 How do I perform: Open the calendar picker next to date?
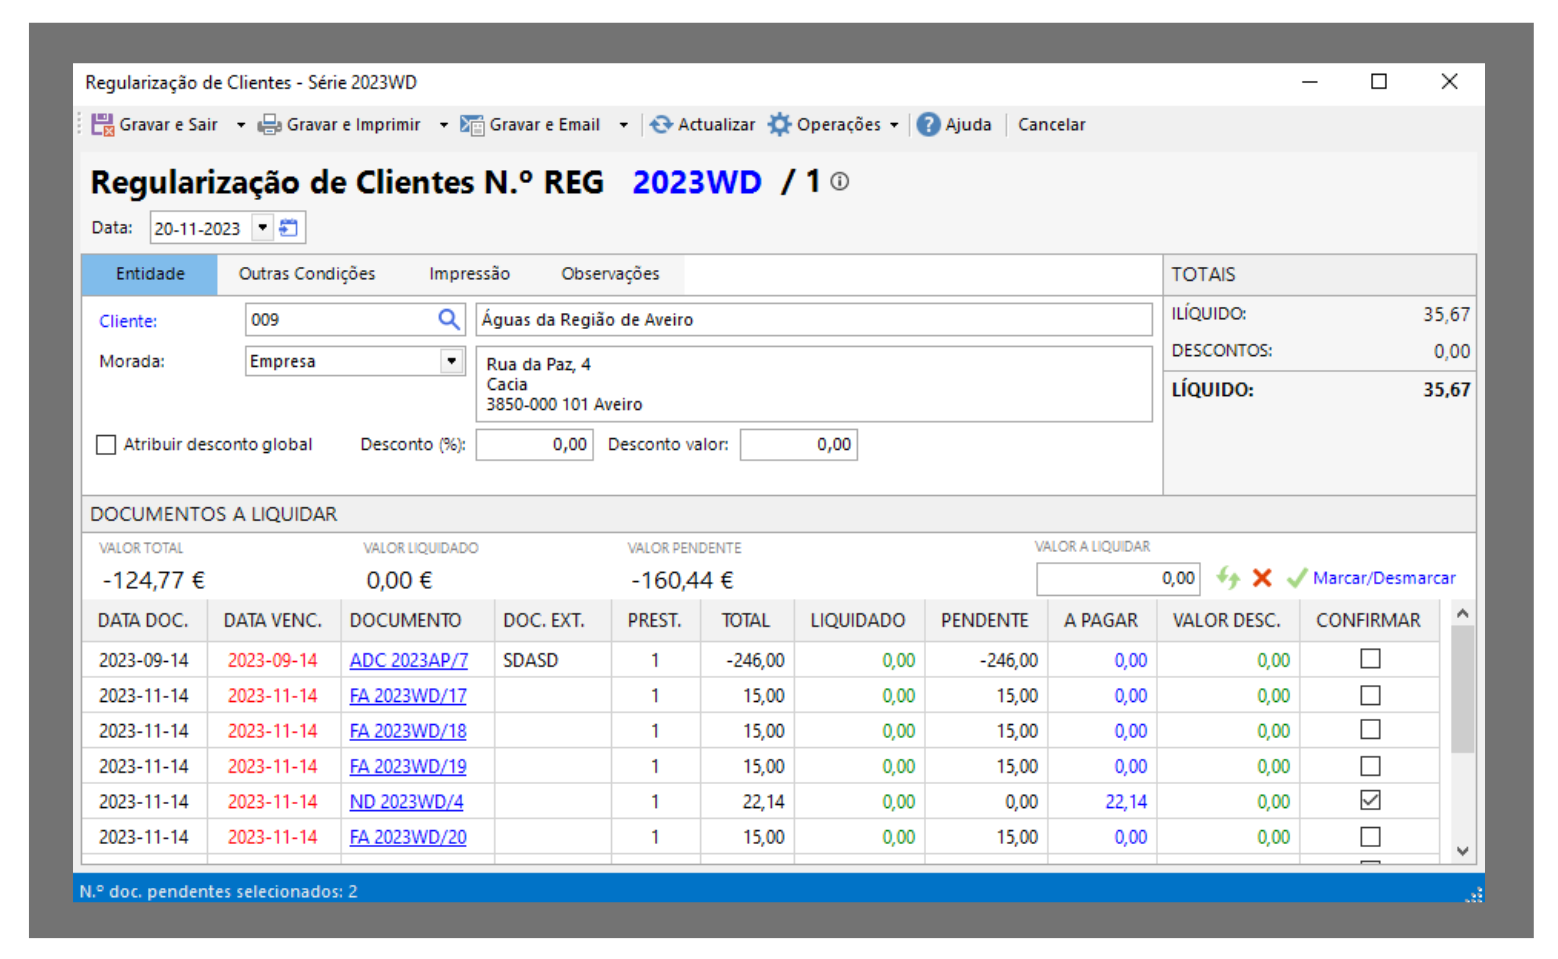pyautogui.click(x=289, y=228)
